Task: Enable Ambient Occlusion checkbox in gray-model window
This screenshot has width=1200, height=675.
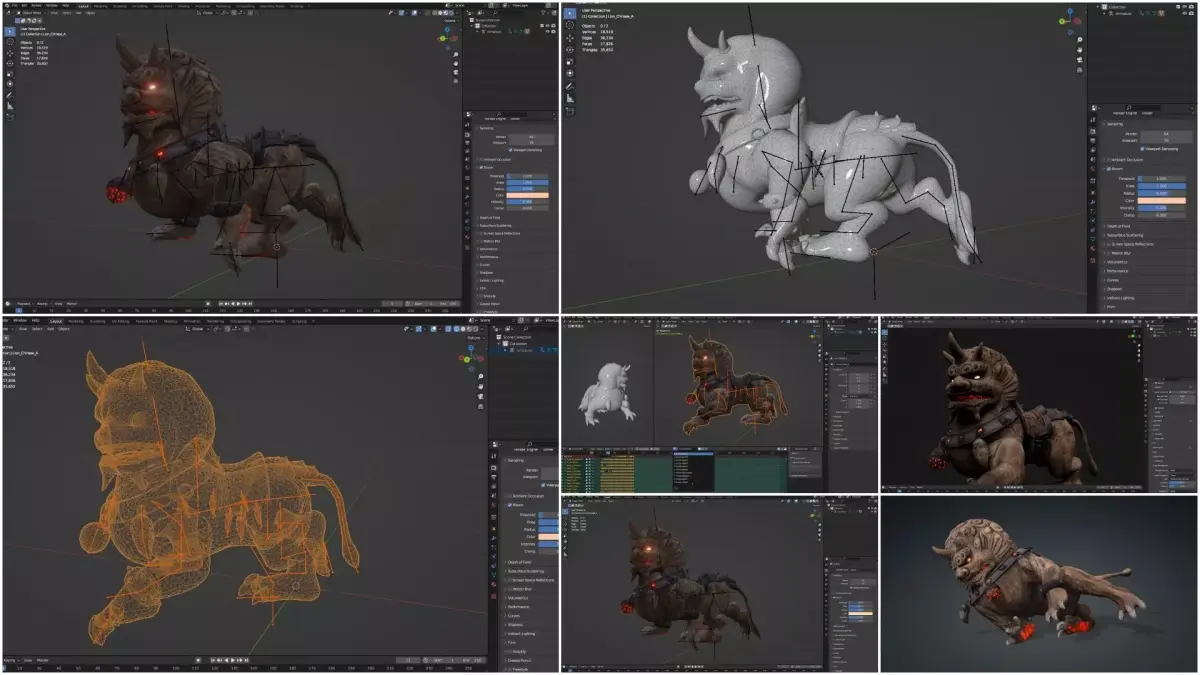Action: point(1107,160)
